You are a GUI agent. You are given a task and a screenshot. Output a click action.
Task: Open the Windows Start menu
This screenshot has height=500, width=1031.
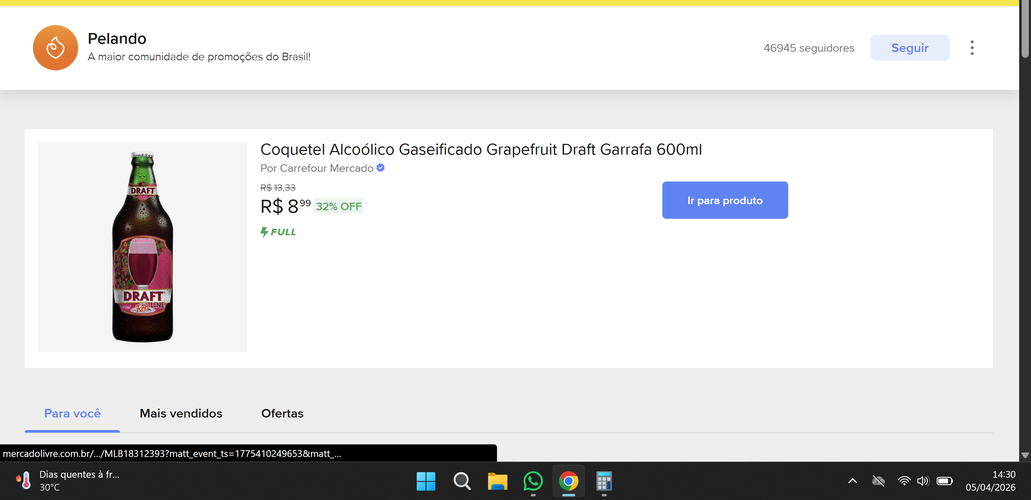click(x=425, y=482)
